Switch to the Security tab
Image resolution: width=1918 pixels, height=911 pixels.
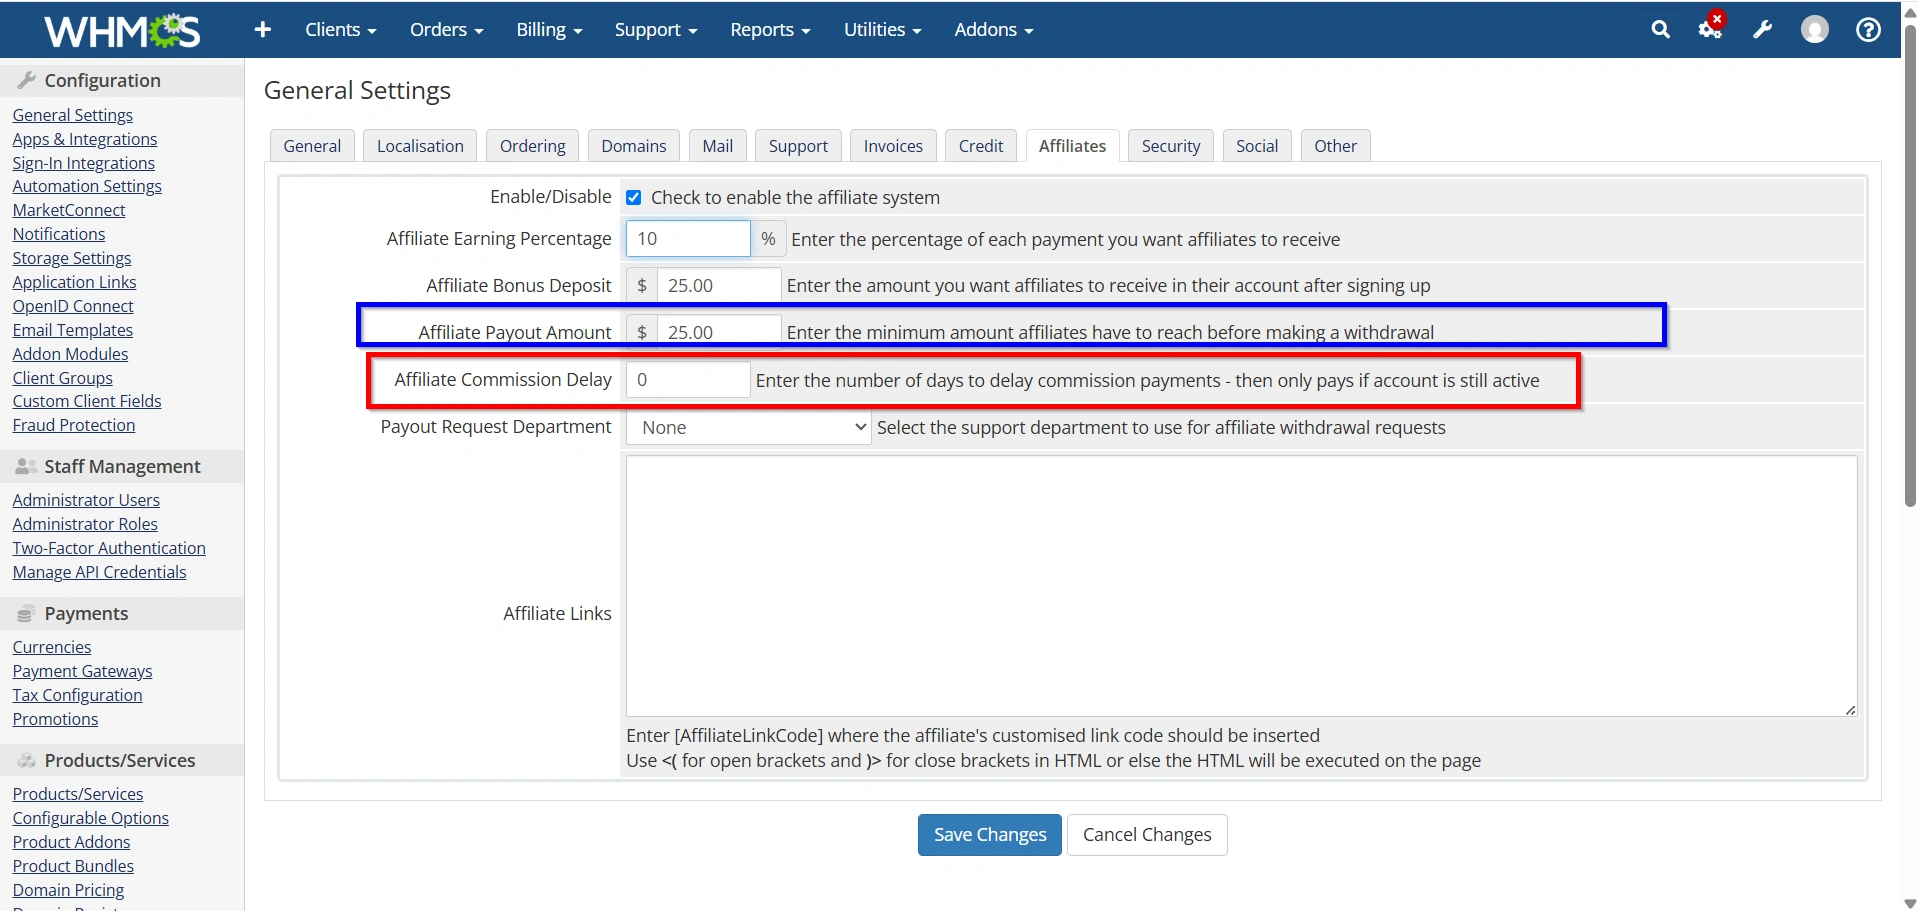coord(1170,146)
